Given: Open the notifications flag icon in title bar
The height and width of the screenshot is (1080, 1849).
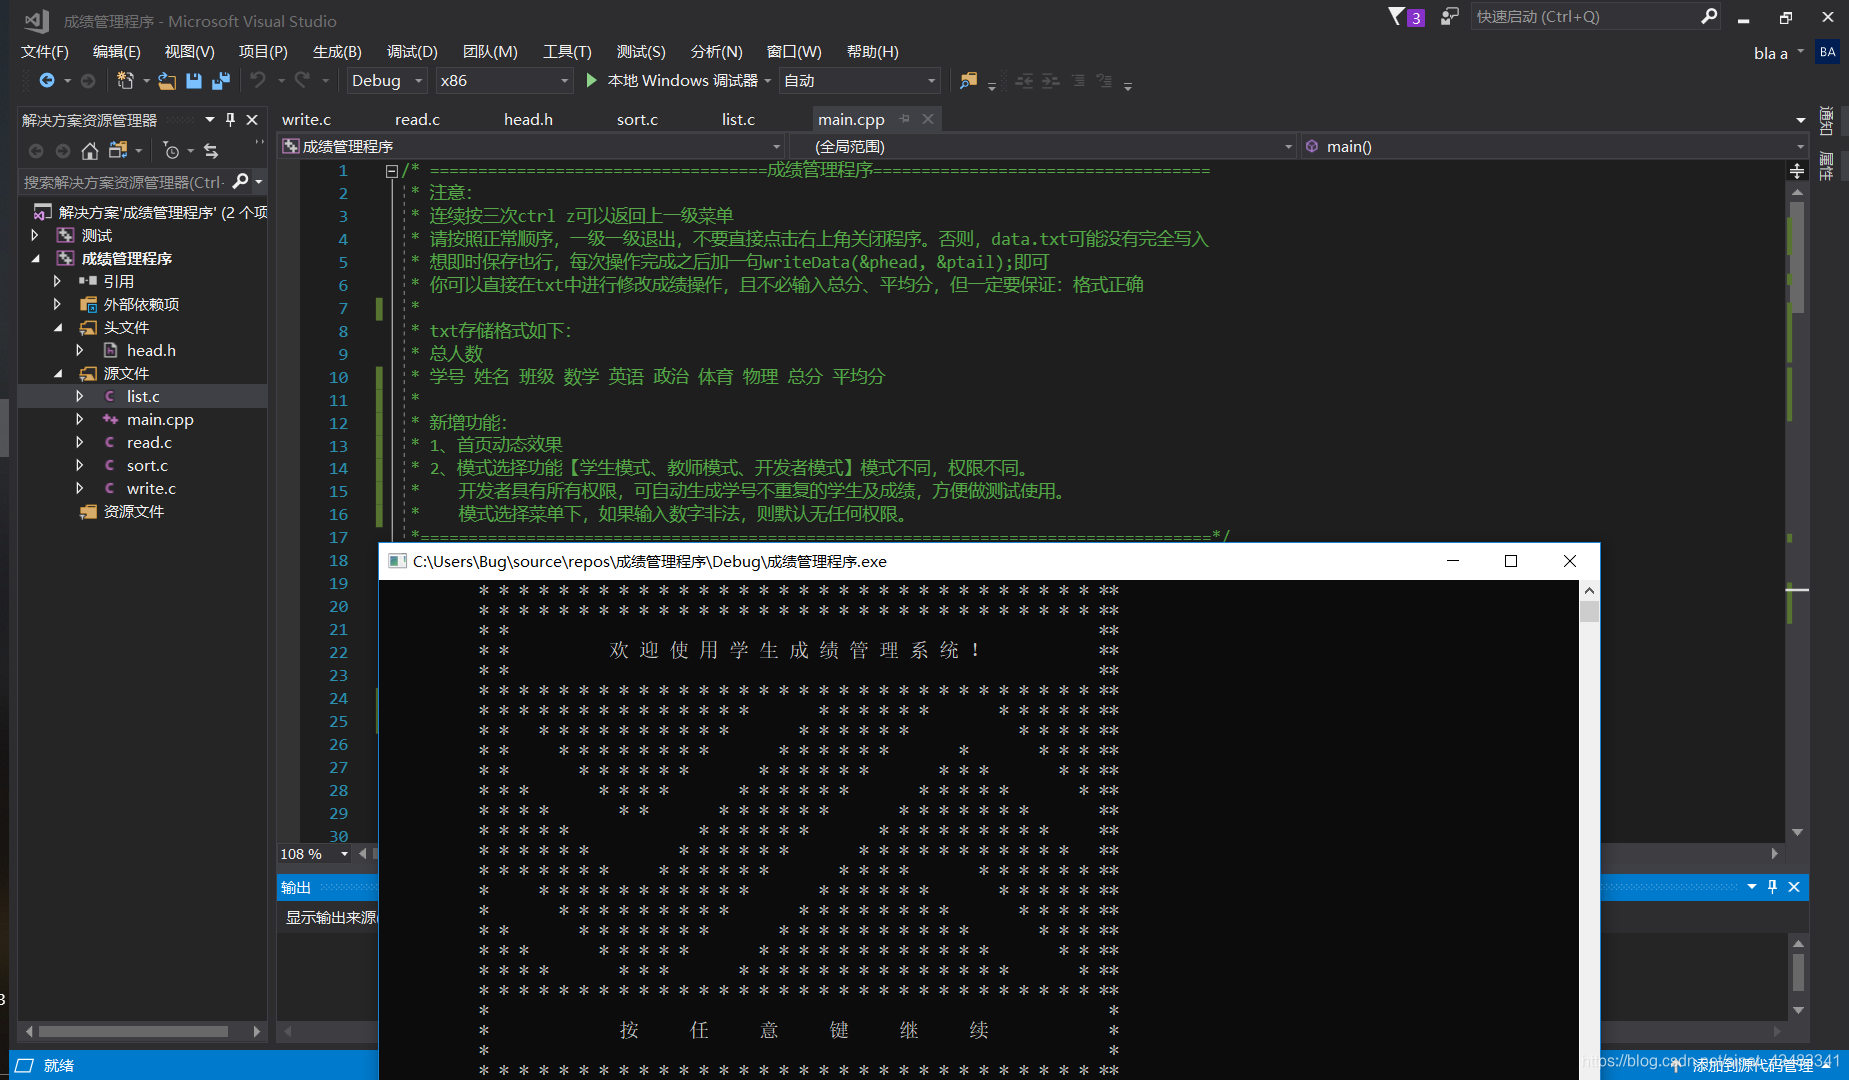Looking at the screenshot, I should point(1397,16).
